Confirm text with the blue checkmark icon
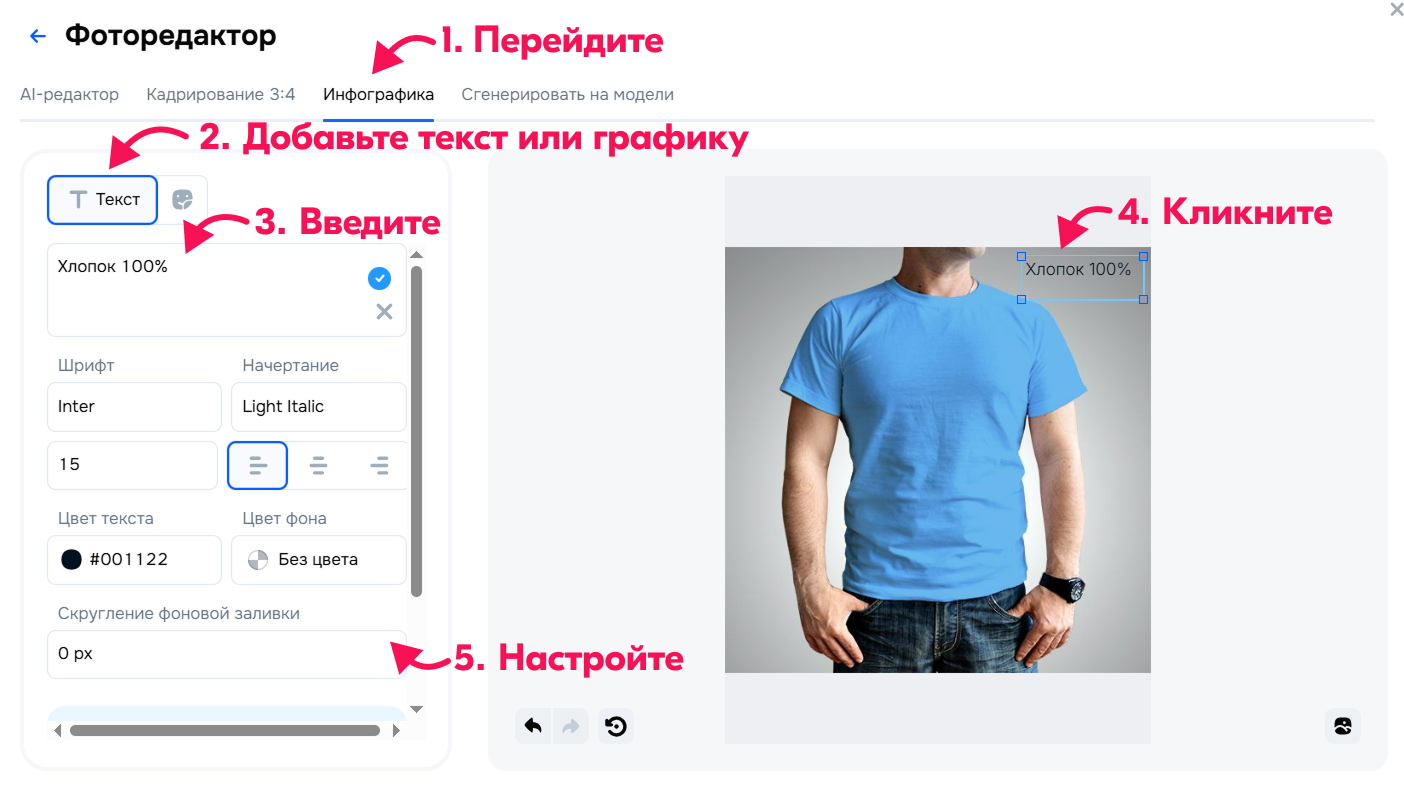This screenshot has height=791, width=1404. coord(380,278)
